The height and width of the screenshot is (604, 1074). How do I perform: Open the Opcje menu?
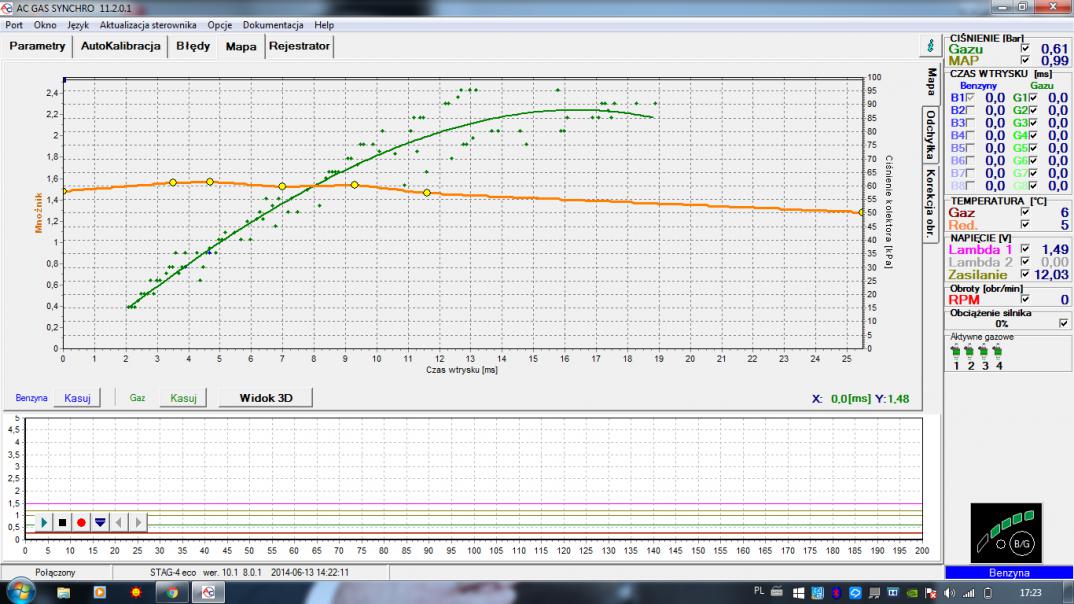tap(219, 24)
